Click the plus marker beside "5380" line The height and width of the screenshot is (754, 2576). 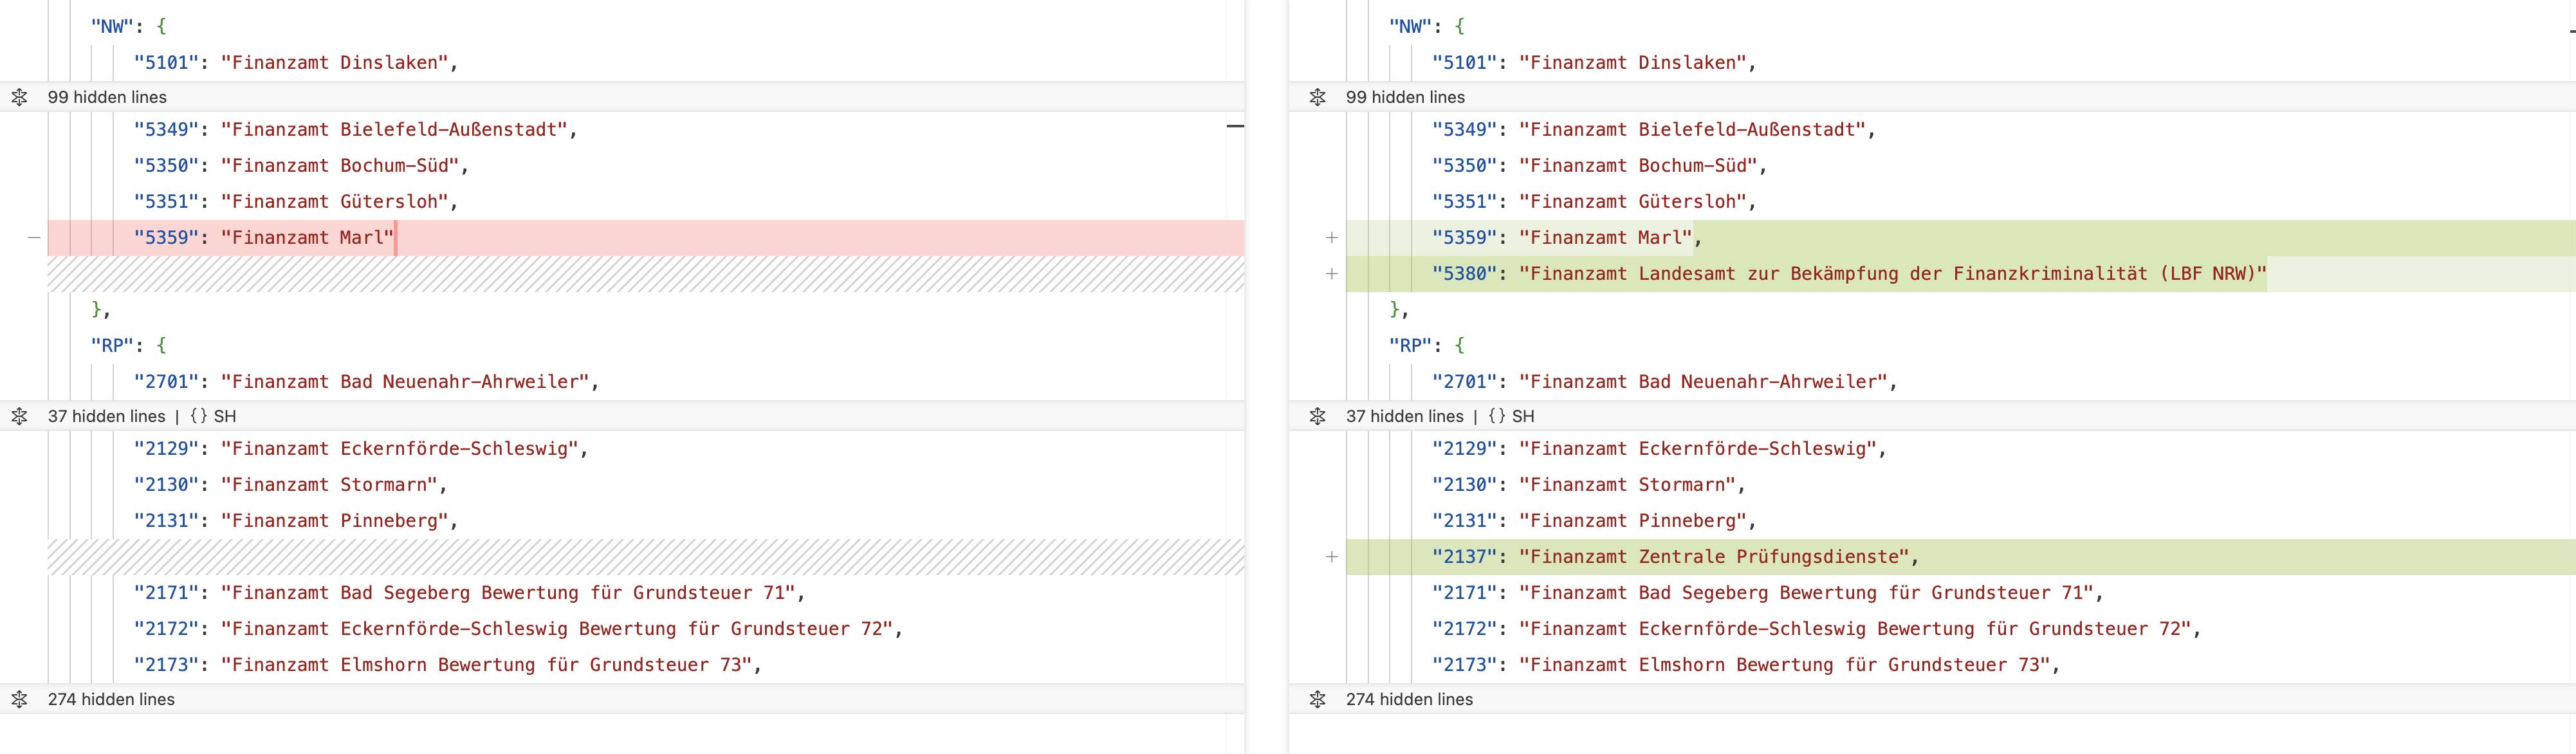[x=1332, y=274]
